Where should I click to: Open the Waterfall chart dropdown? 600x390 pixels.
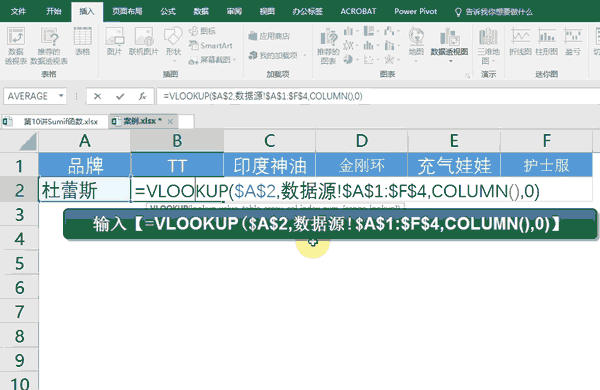coord(391,31)
